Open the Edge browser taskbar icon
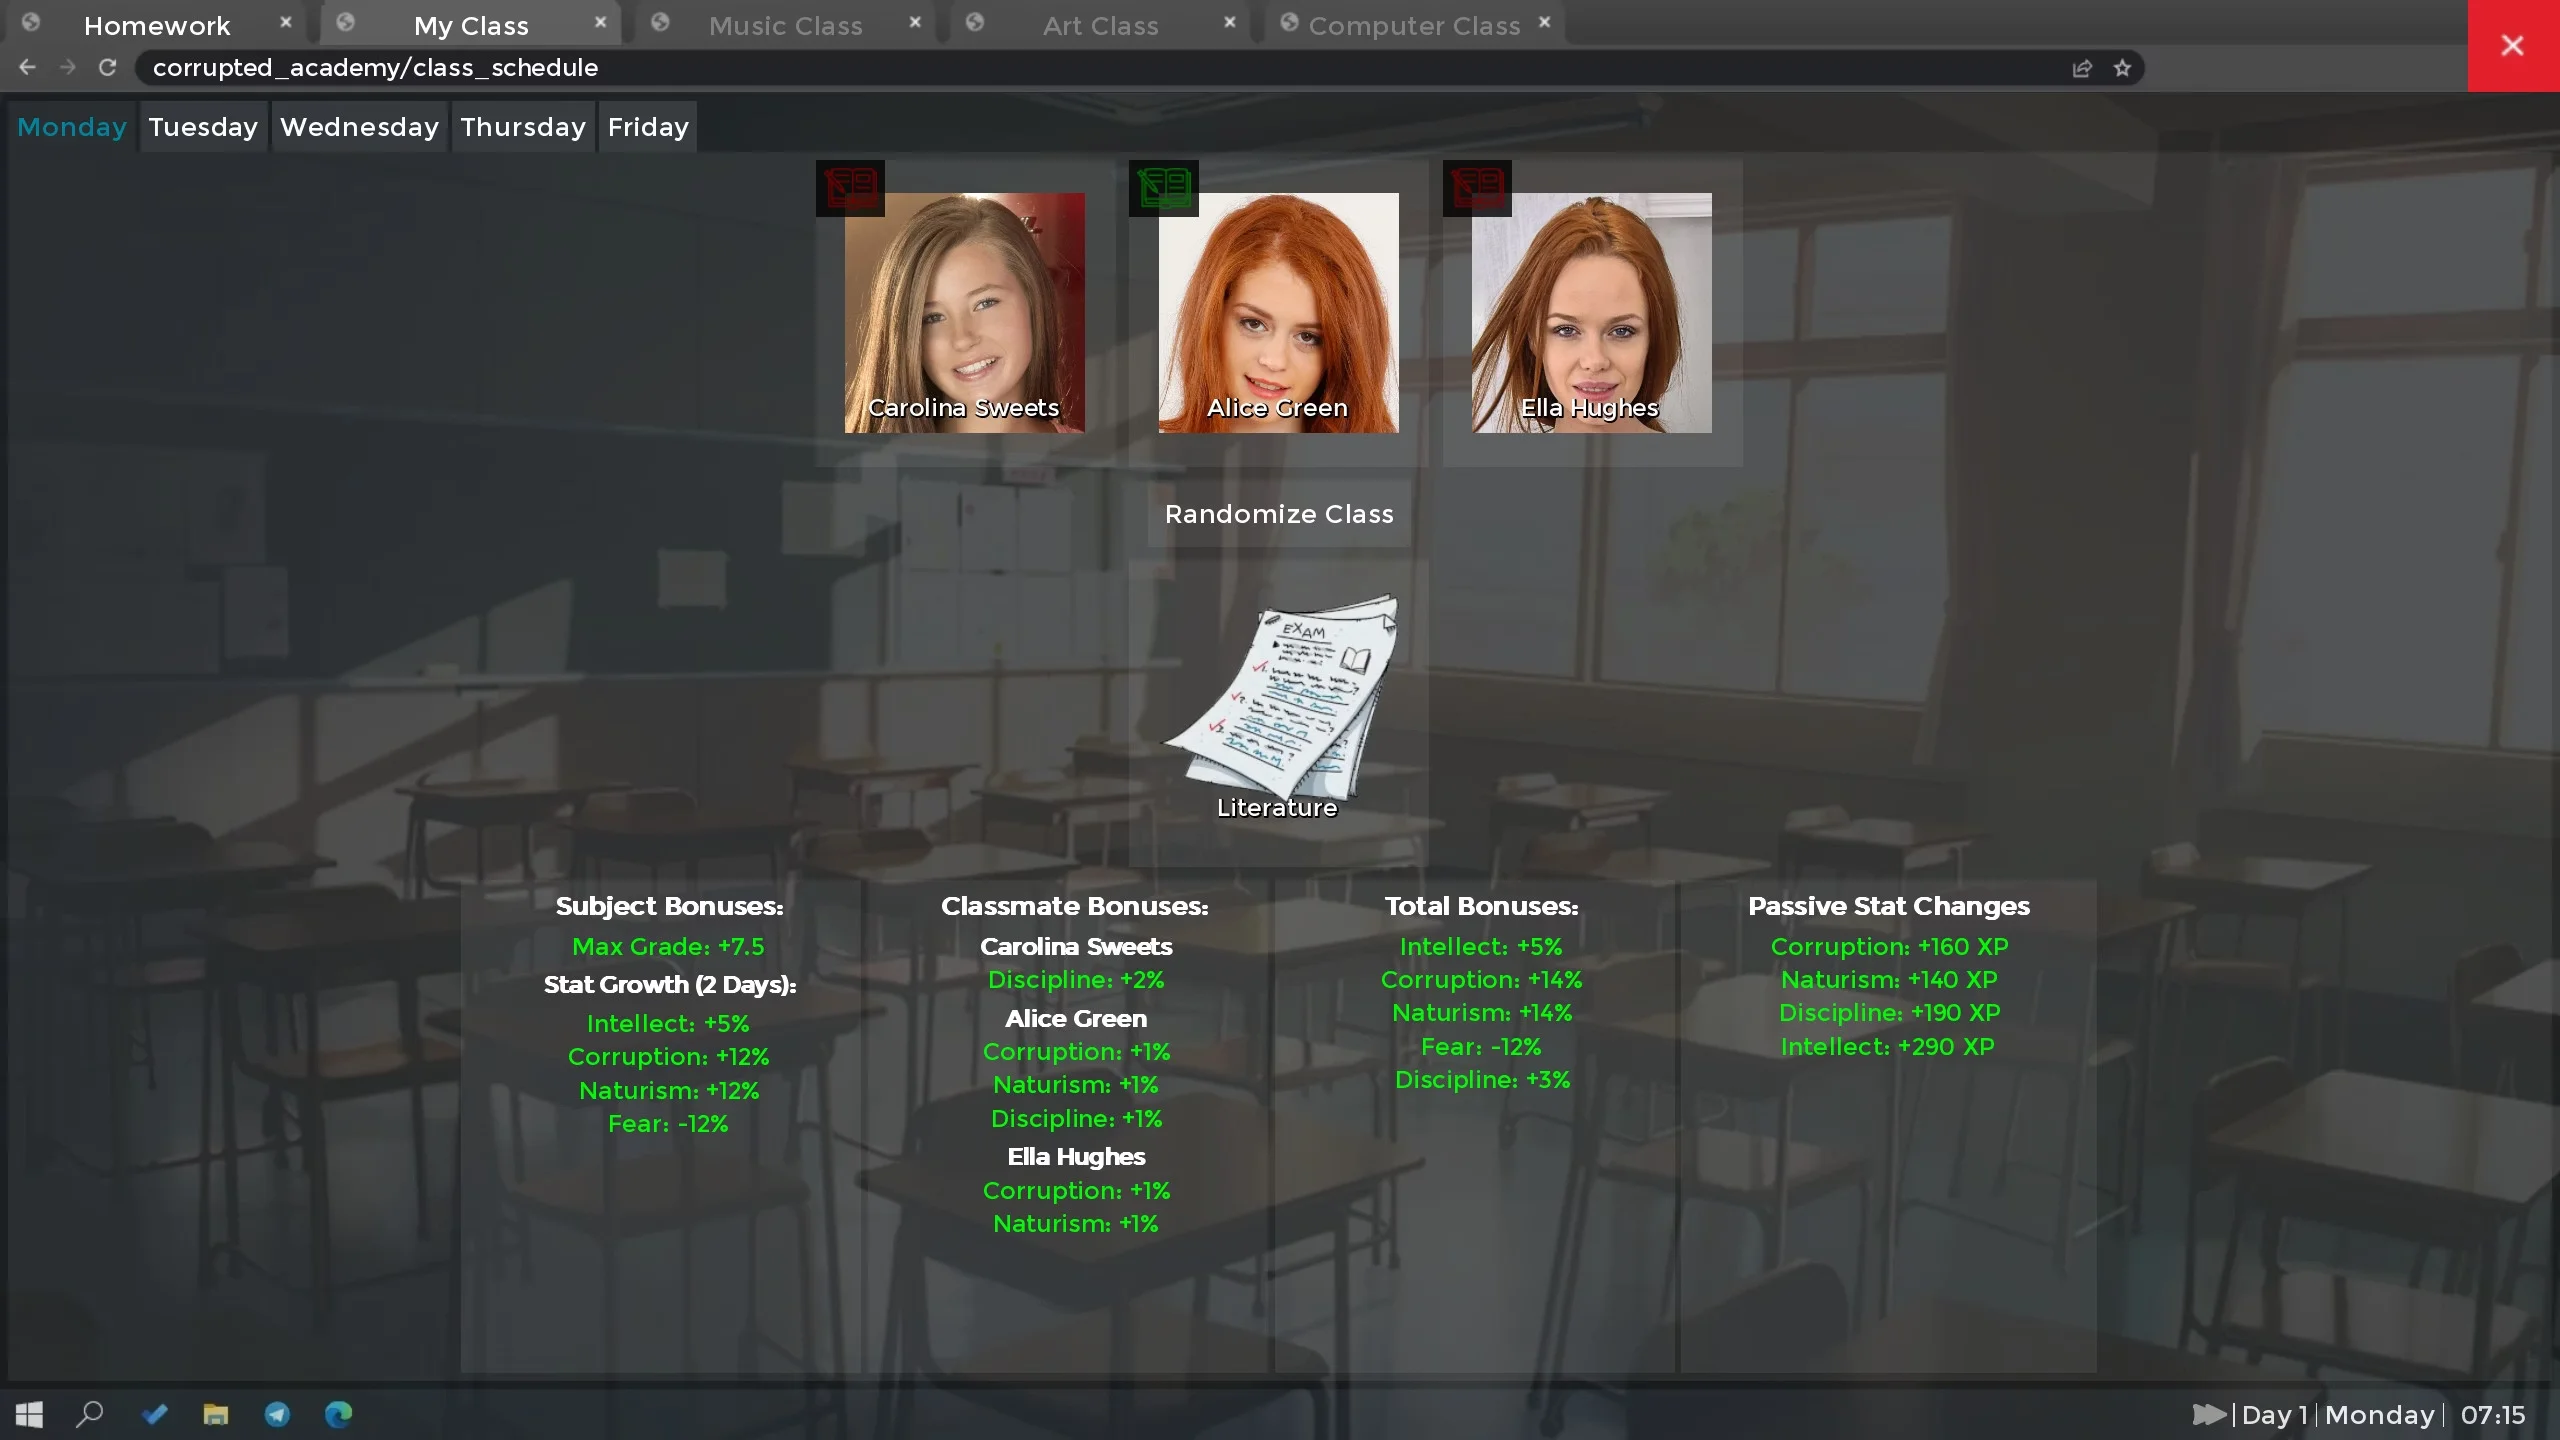Viewport: 2560px width, 1440px height. 338,1414
